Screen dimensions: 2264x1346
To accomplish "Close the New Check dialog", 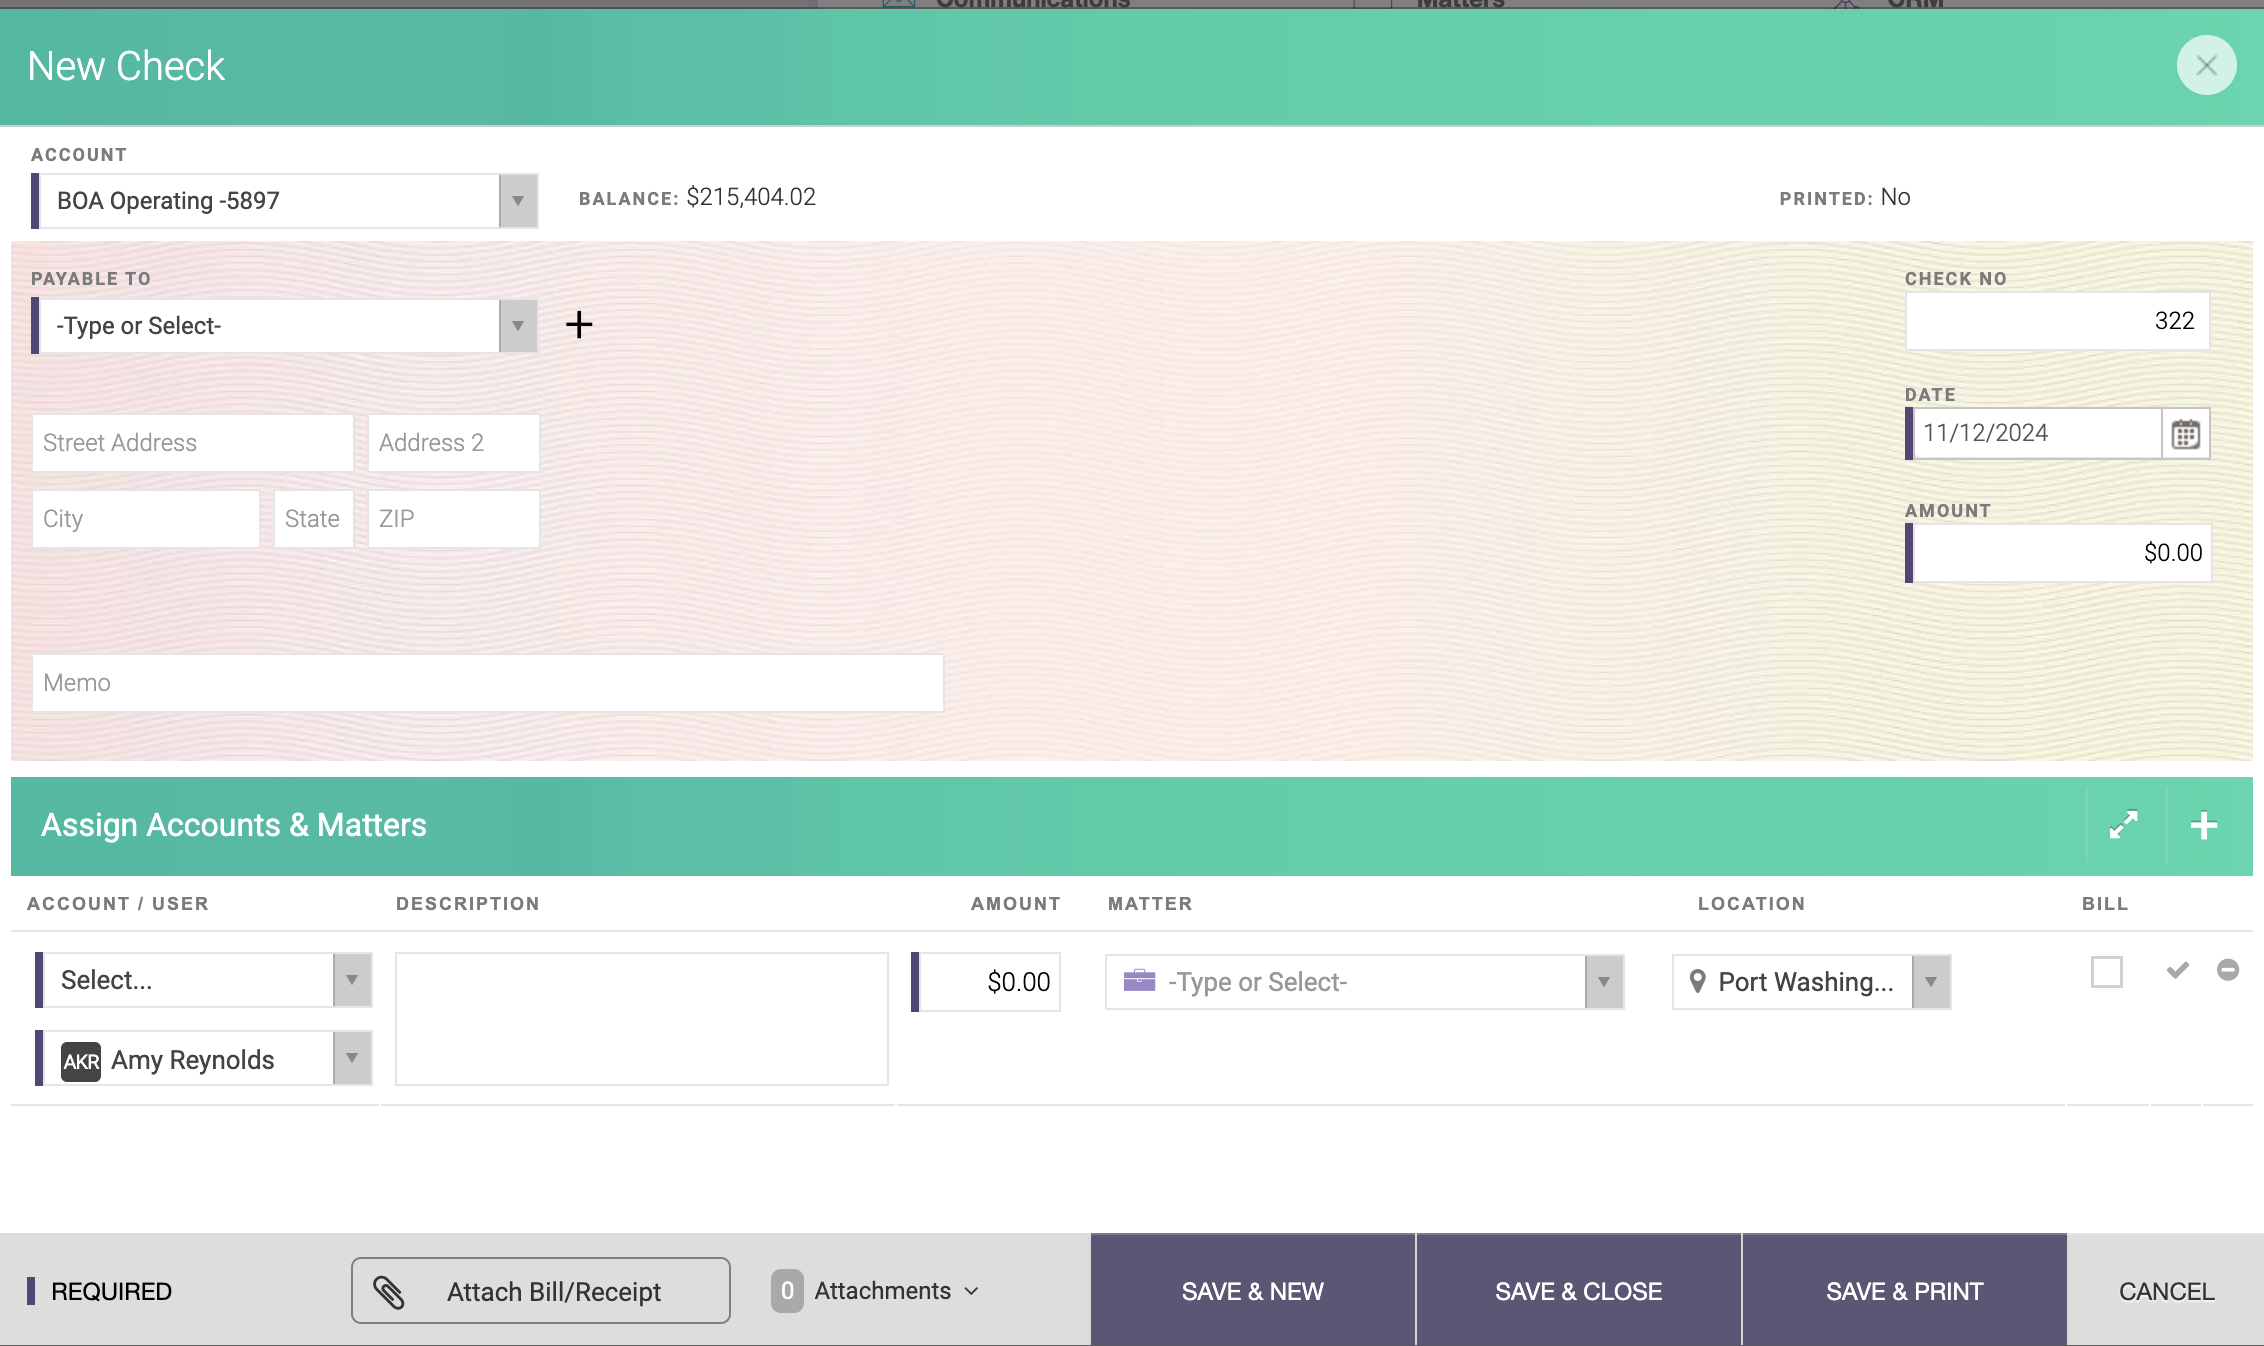I will click(x=2206, y=66).
